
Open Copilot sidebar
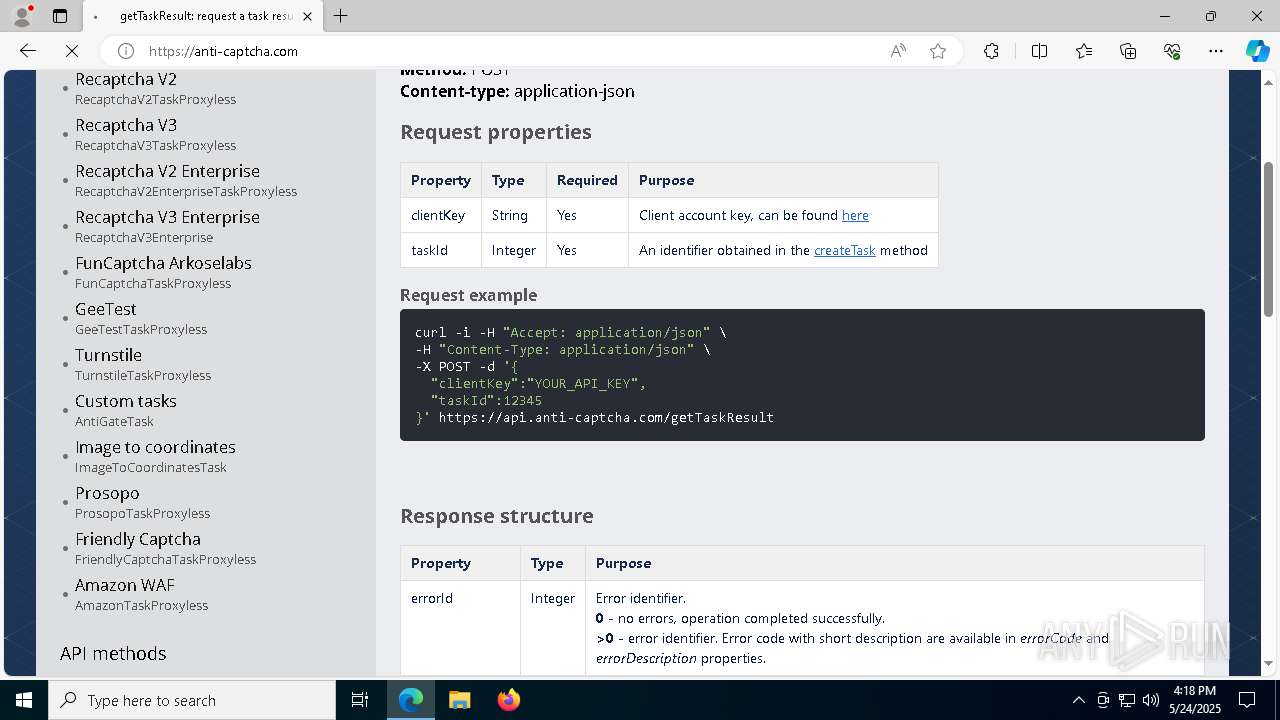[1257, 51]
